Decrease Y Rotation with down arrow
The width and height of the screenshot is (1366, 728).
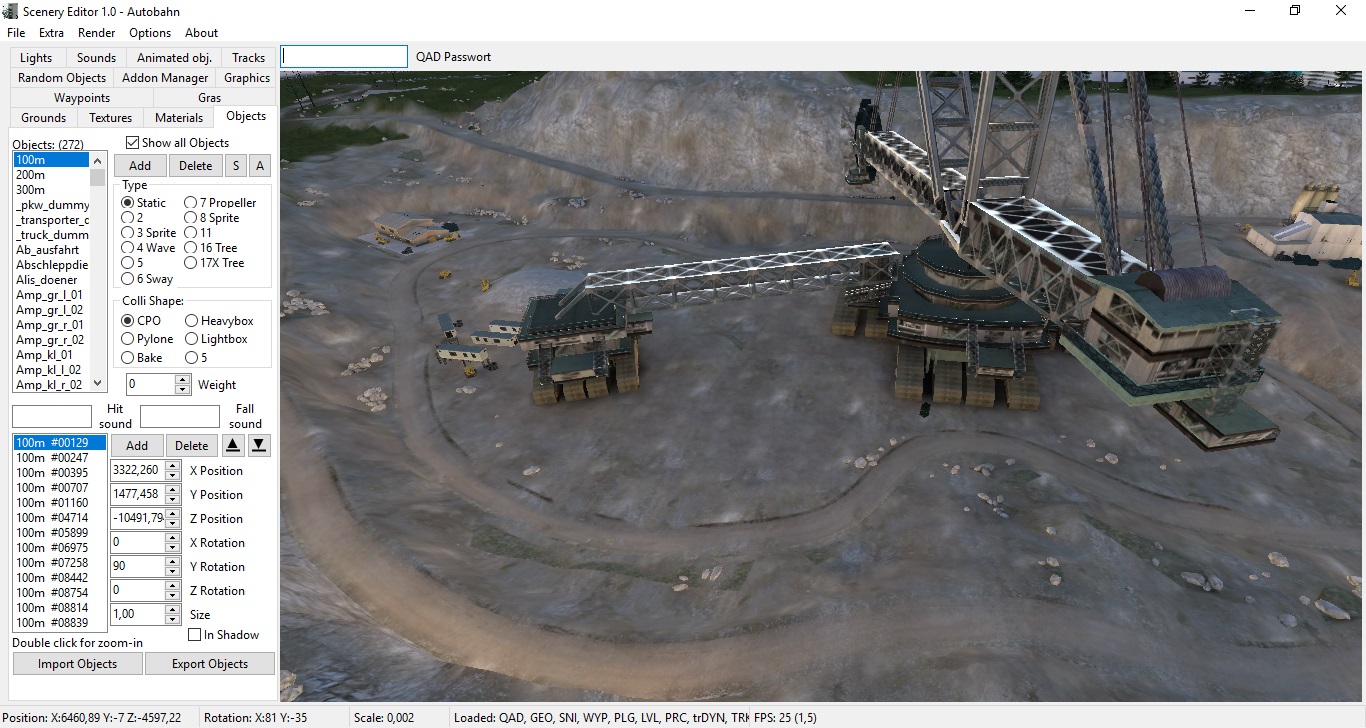click(x=173, y=572)
